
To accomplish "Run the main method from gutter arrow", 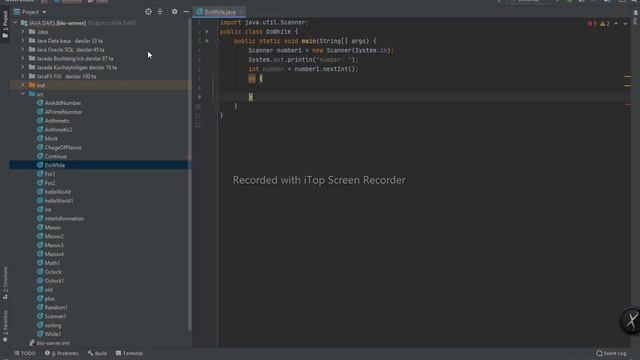I will 207,41.
